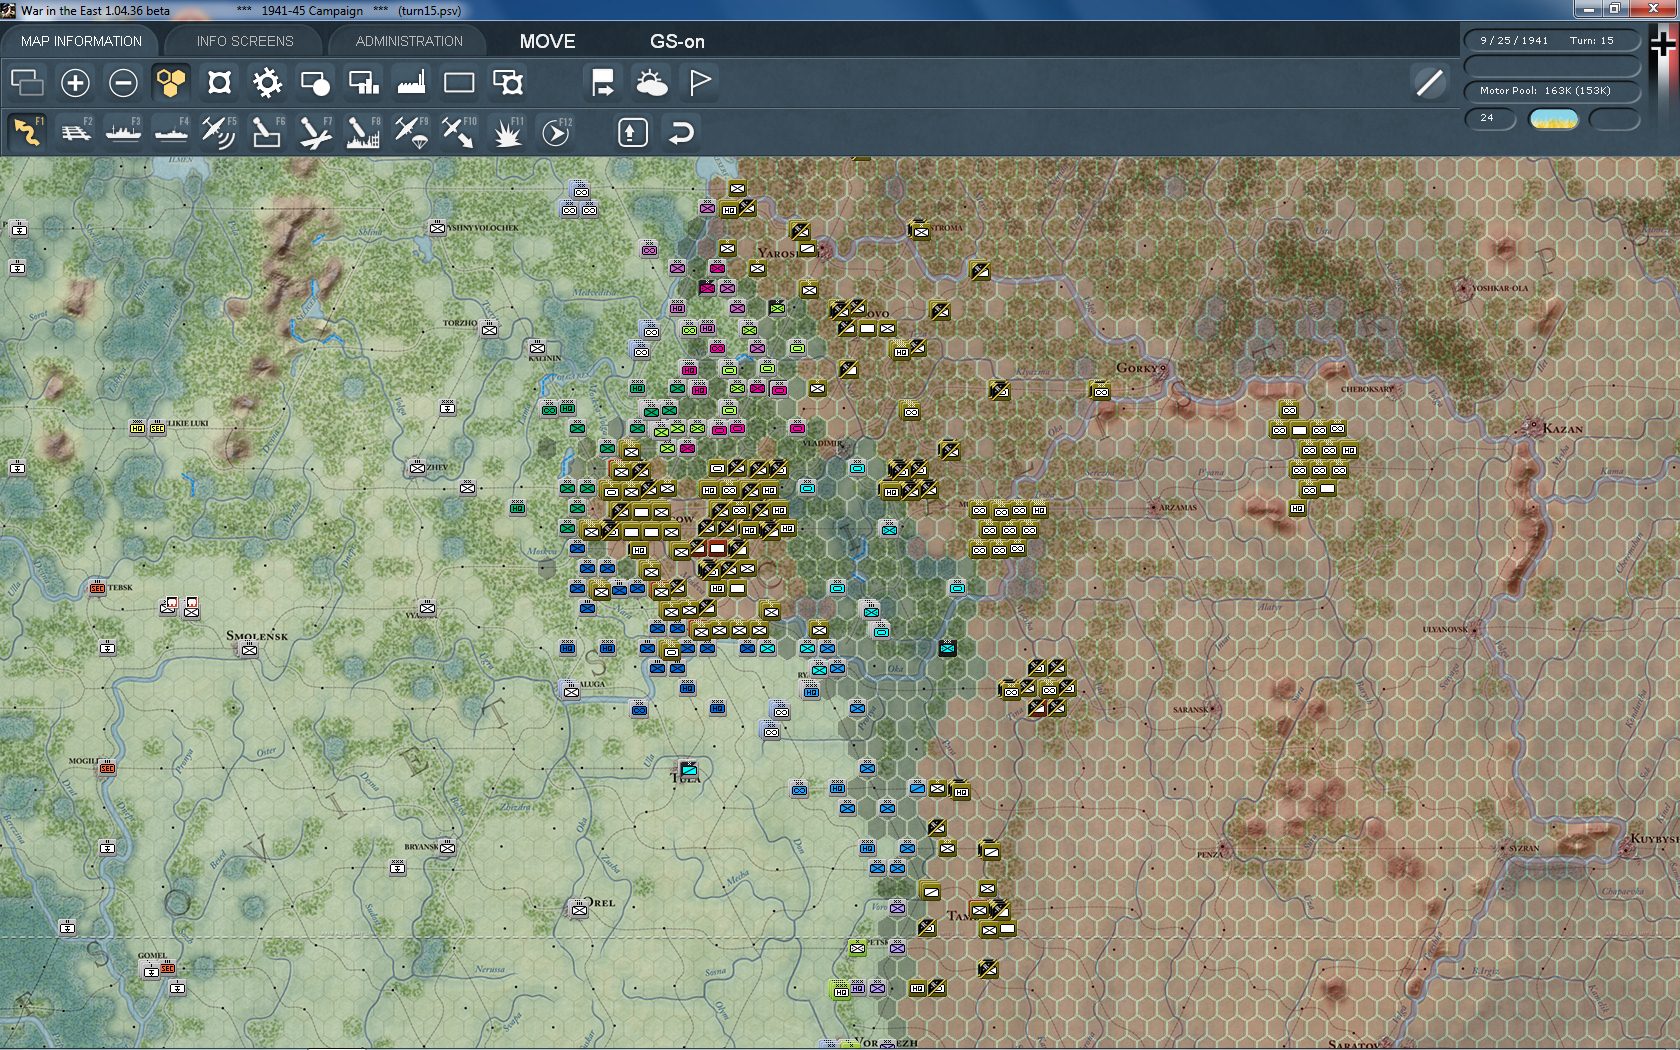
Task: Toggle the hex grid overlay button
Action: click(171, 82)
